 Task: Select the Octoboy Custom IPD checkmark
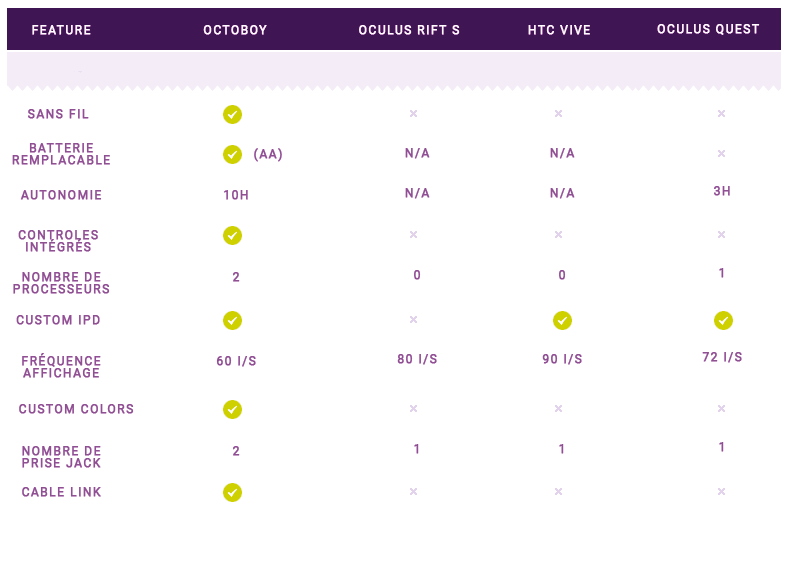point(232,320)
